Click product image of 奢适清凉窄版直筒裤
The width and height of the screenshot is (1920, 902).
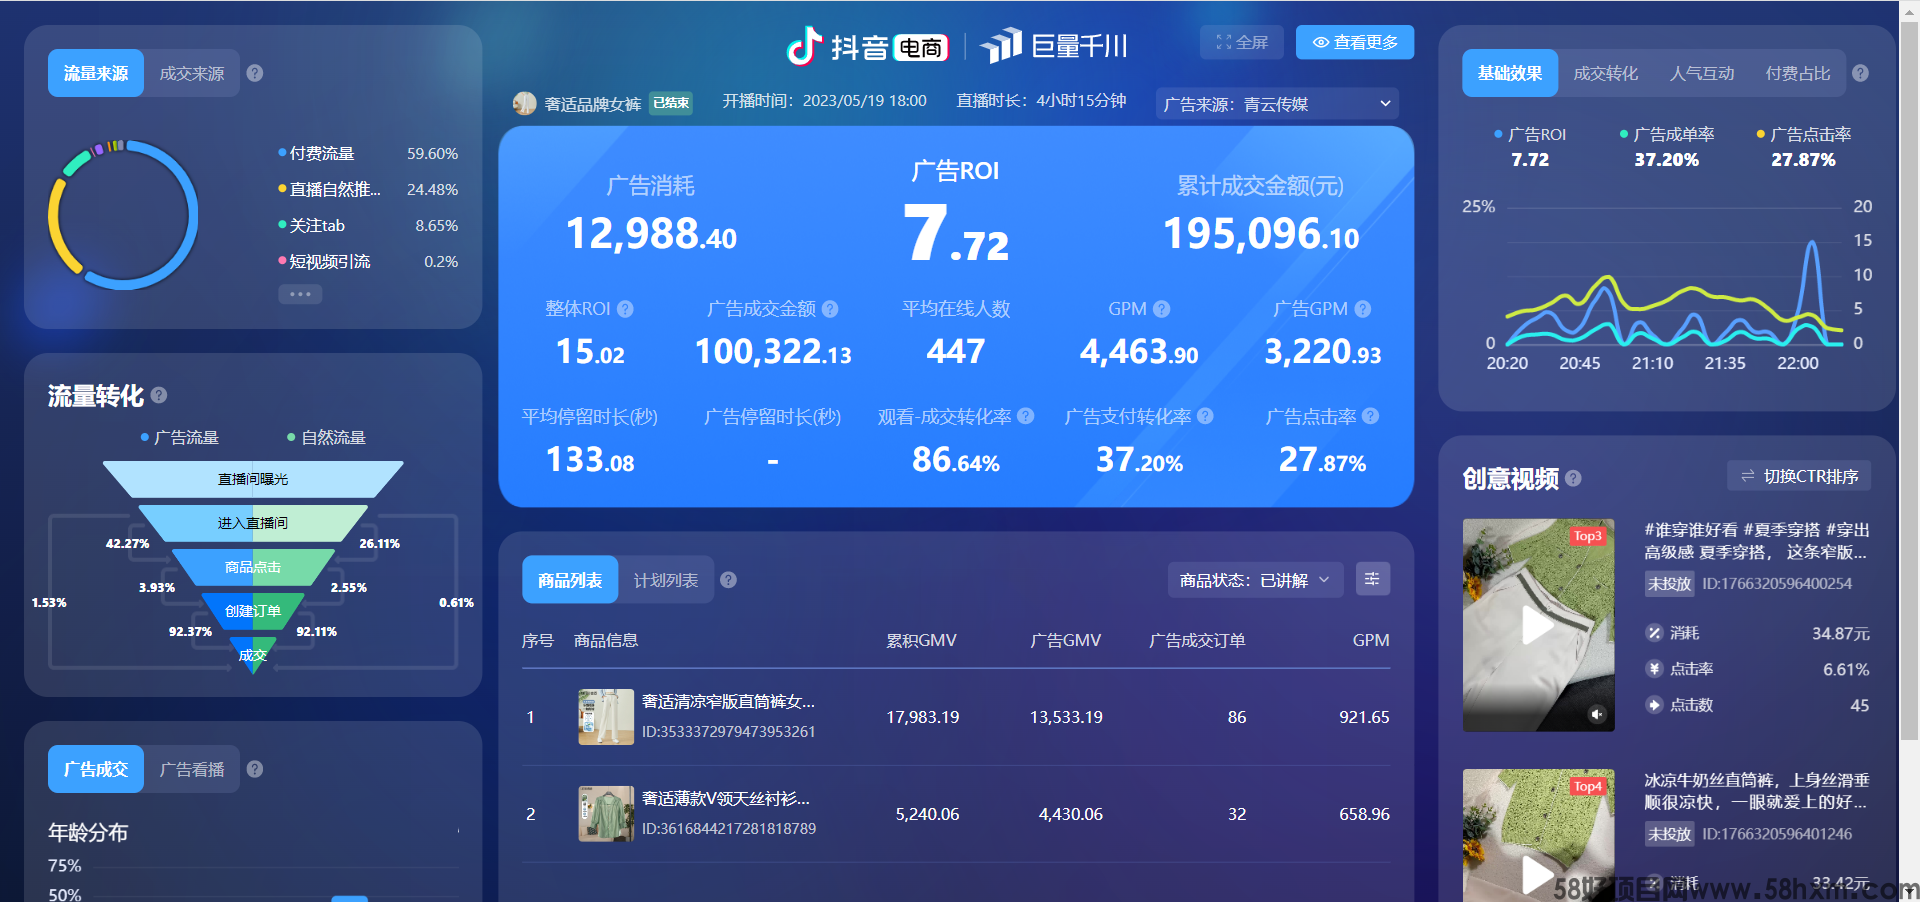[606, 717]
